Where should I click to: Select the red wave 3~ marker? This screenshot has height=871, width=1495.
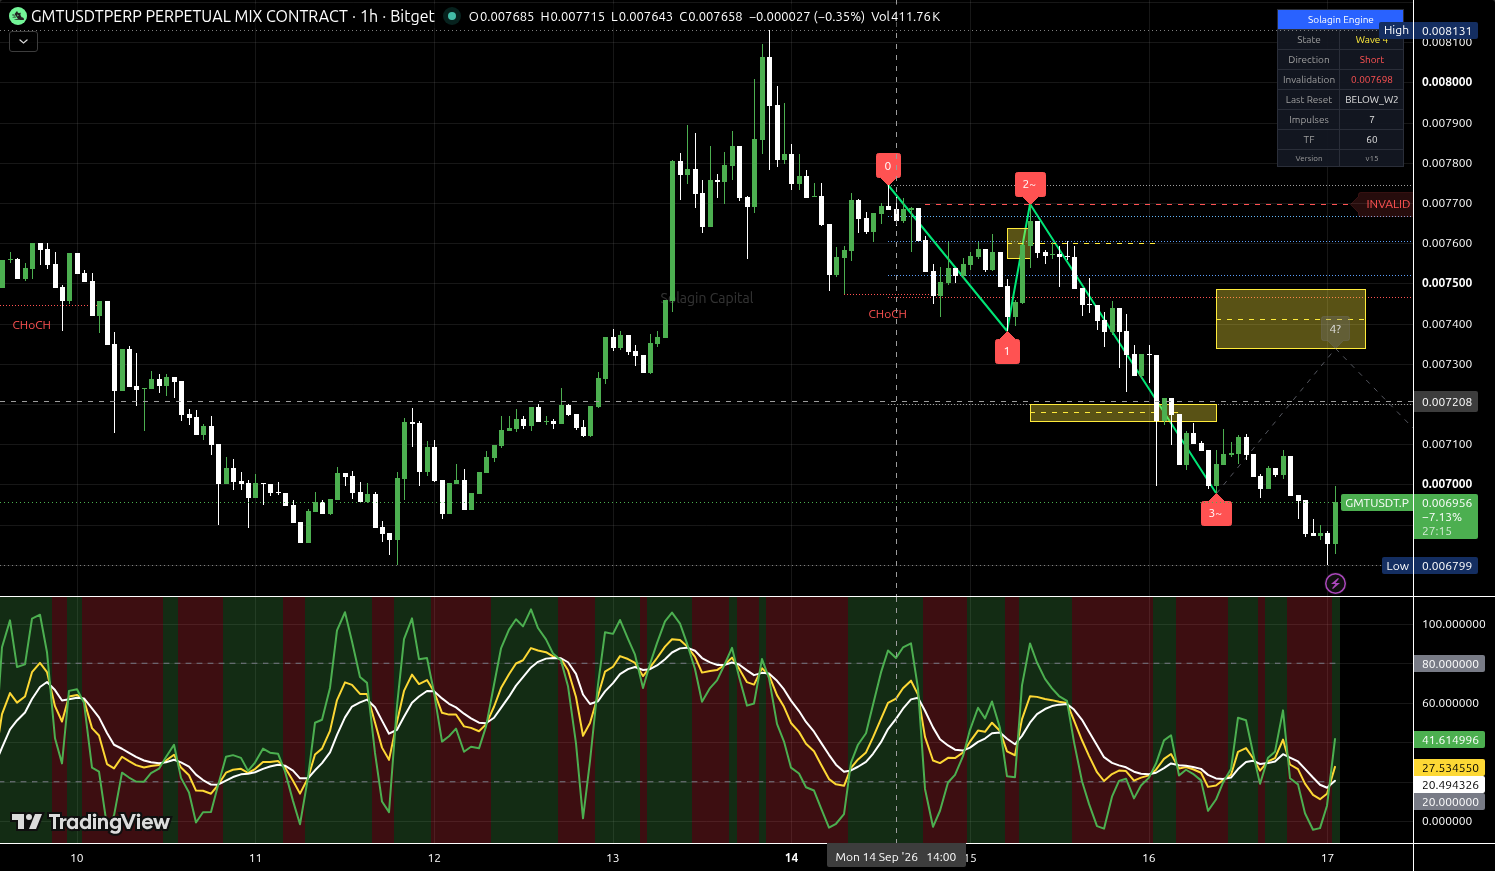1215,513
